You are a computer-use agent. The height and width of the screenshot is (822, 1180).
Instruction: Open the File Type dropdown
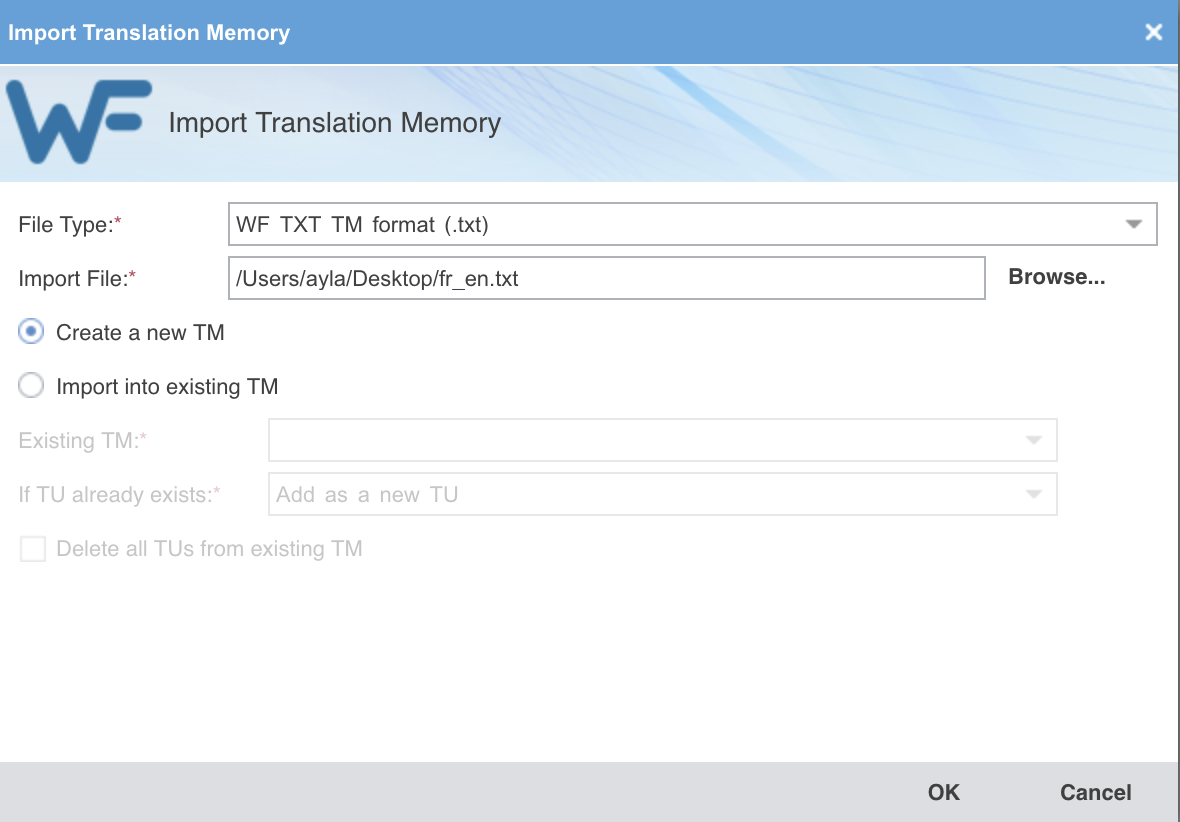(692, 224)
